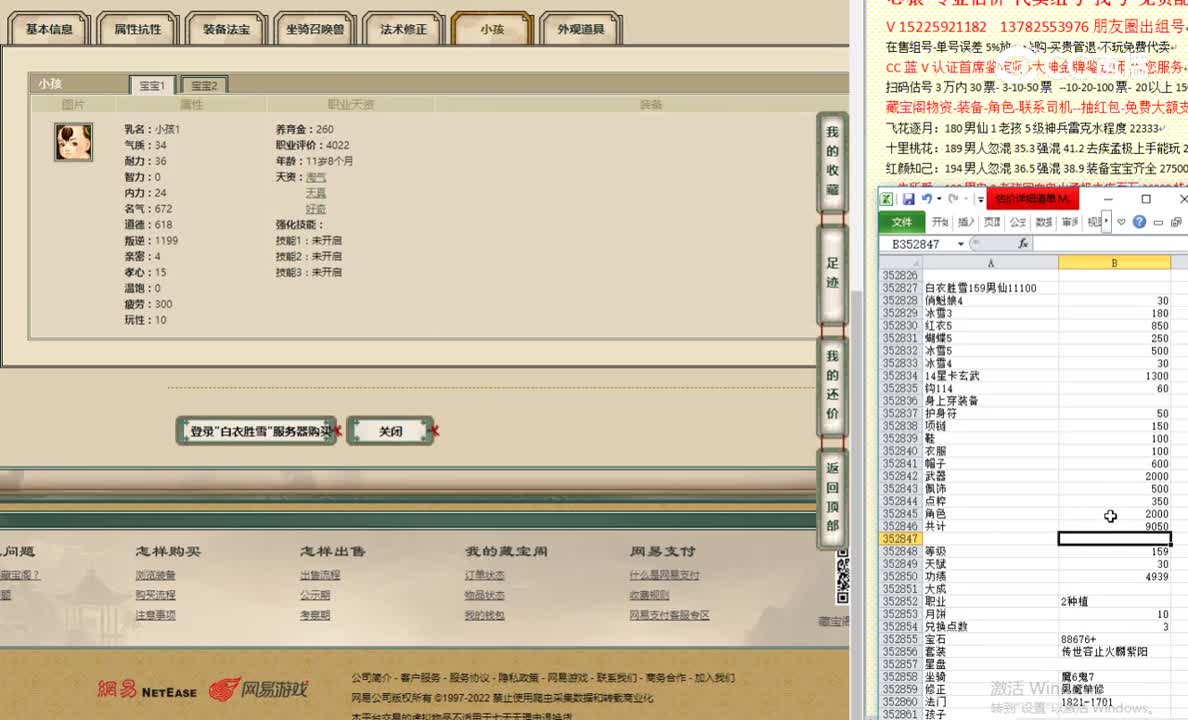Open the Excel 文件 ribbon tab
1188x720 pixels.
pyautogui.click(x=903, y=222)
